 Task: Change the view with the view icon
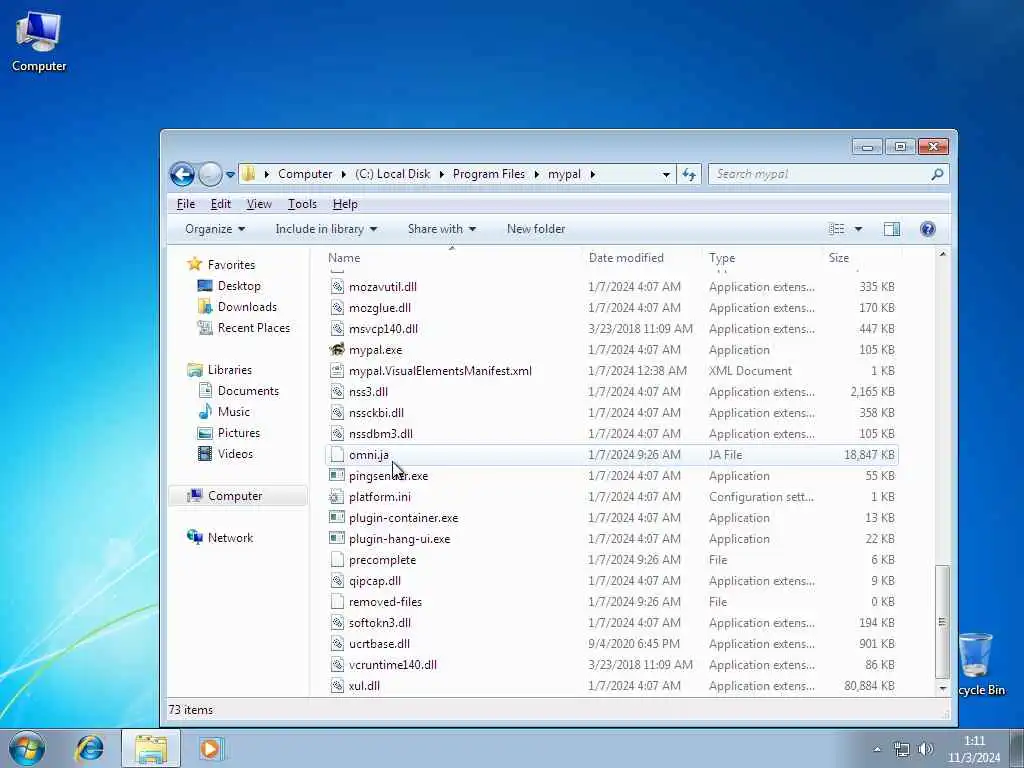837,229
